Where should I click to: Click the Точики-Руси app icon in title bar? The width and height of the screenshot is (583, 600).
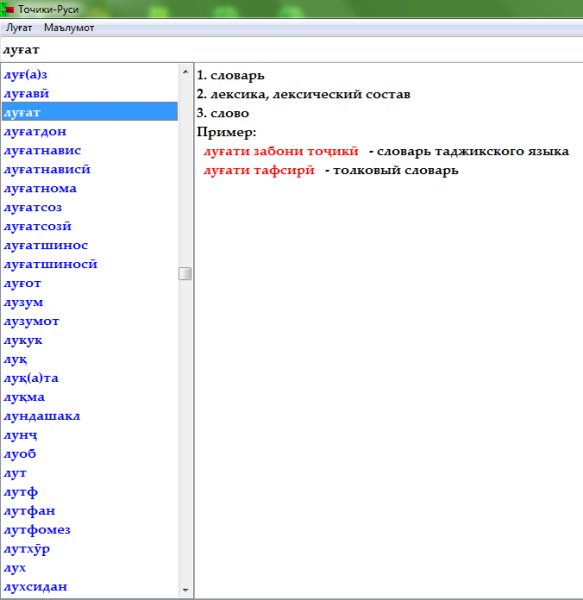[x=7, y=8]
